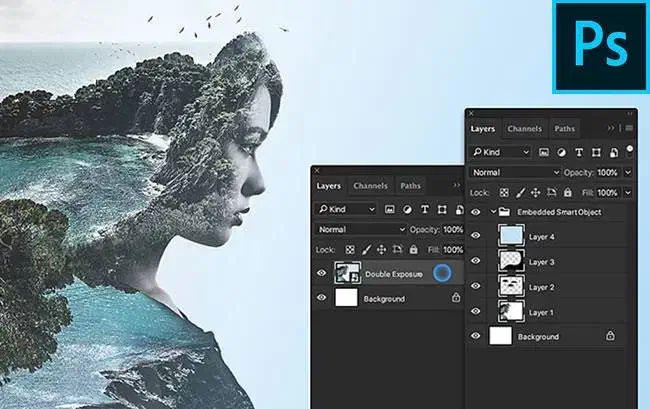Hide the Embedded SmartObject group
This screenshot has height=409, width=650.
click(476, 212)
